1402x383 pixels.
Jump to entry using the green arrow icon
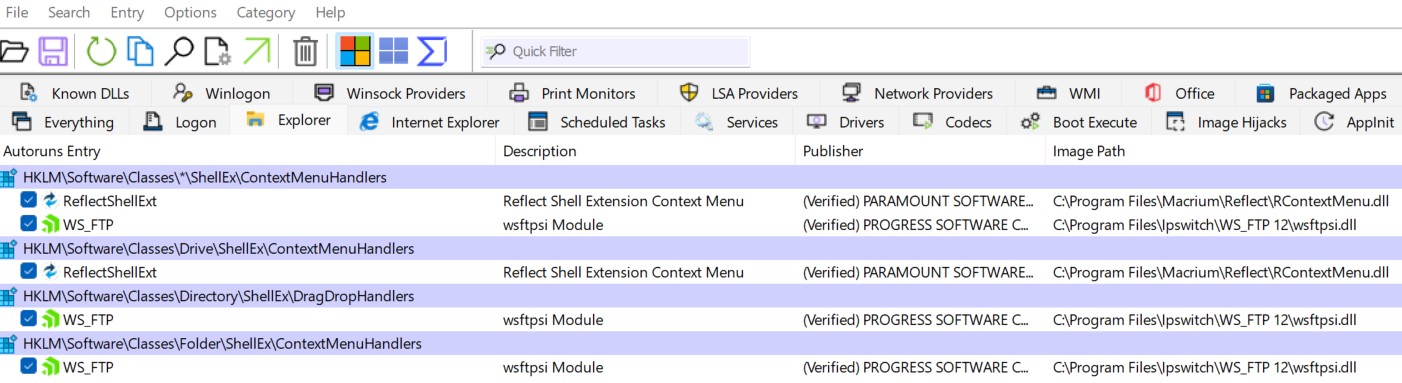click(x=257, y=51)
